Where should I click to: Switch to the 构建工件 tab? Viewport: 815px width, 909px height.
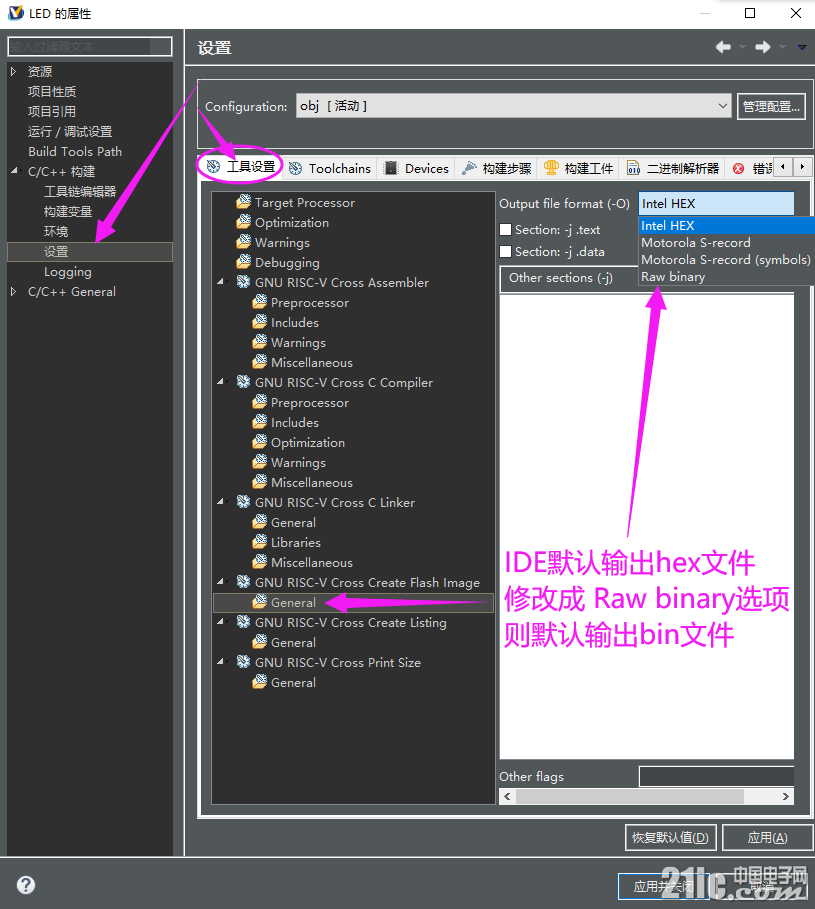tap(578, 168)
